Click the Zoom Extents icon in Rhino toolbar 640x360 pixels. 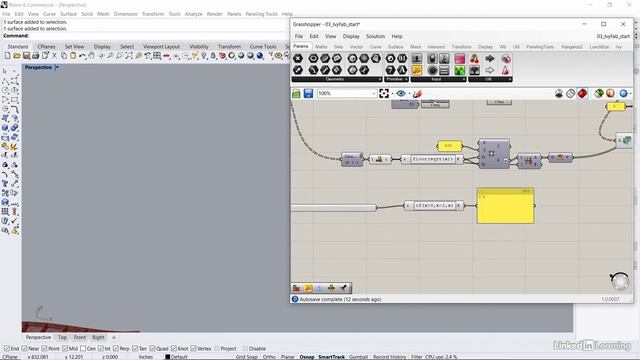coord(129,56)
